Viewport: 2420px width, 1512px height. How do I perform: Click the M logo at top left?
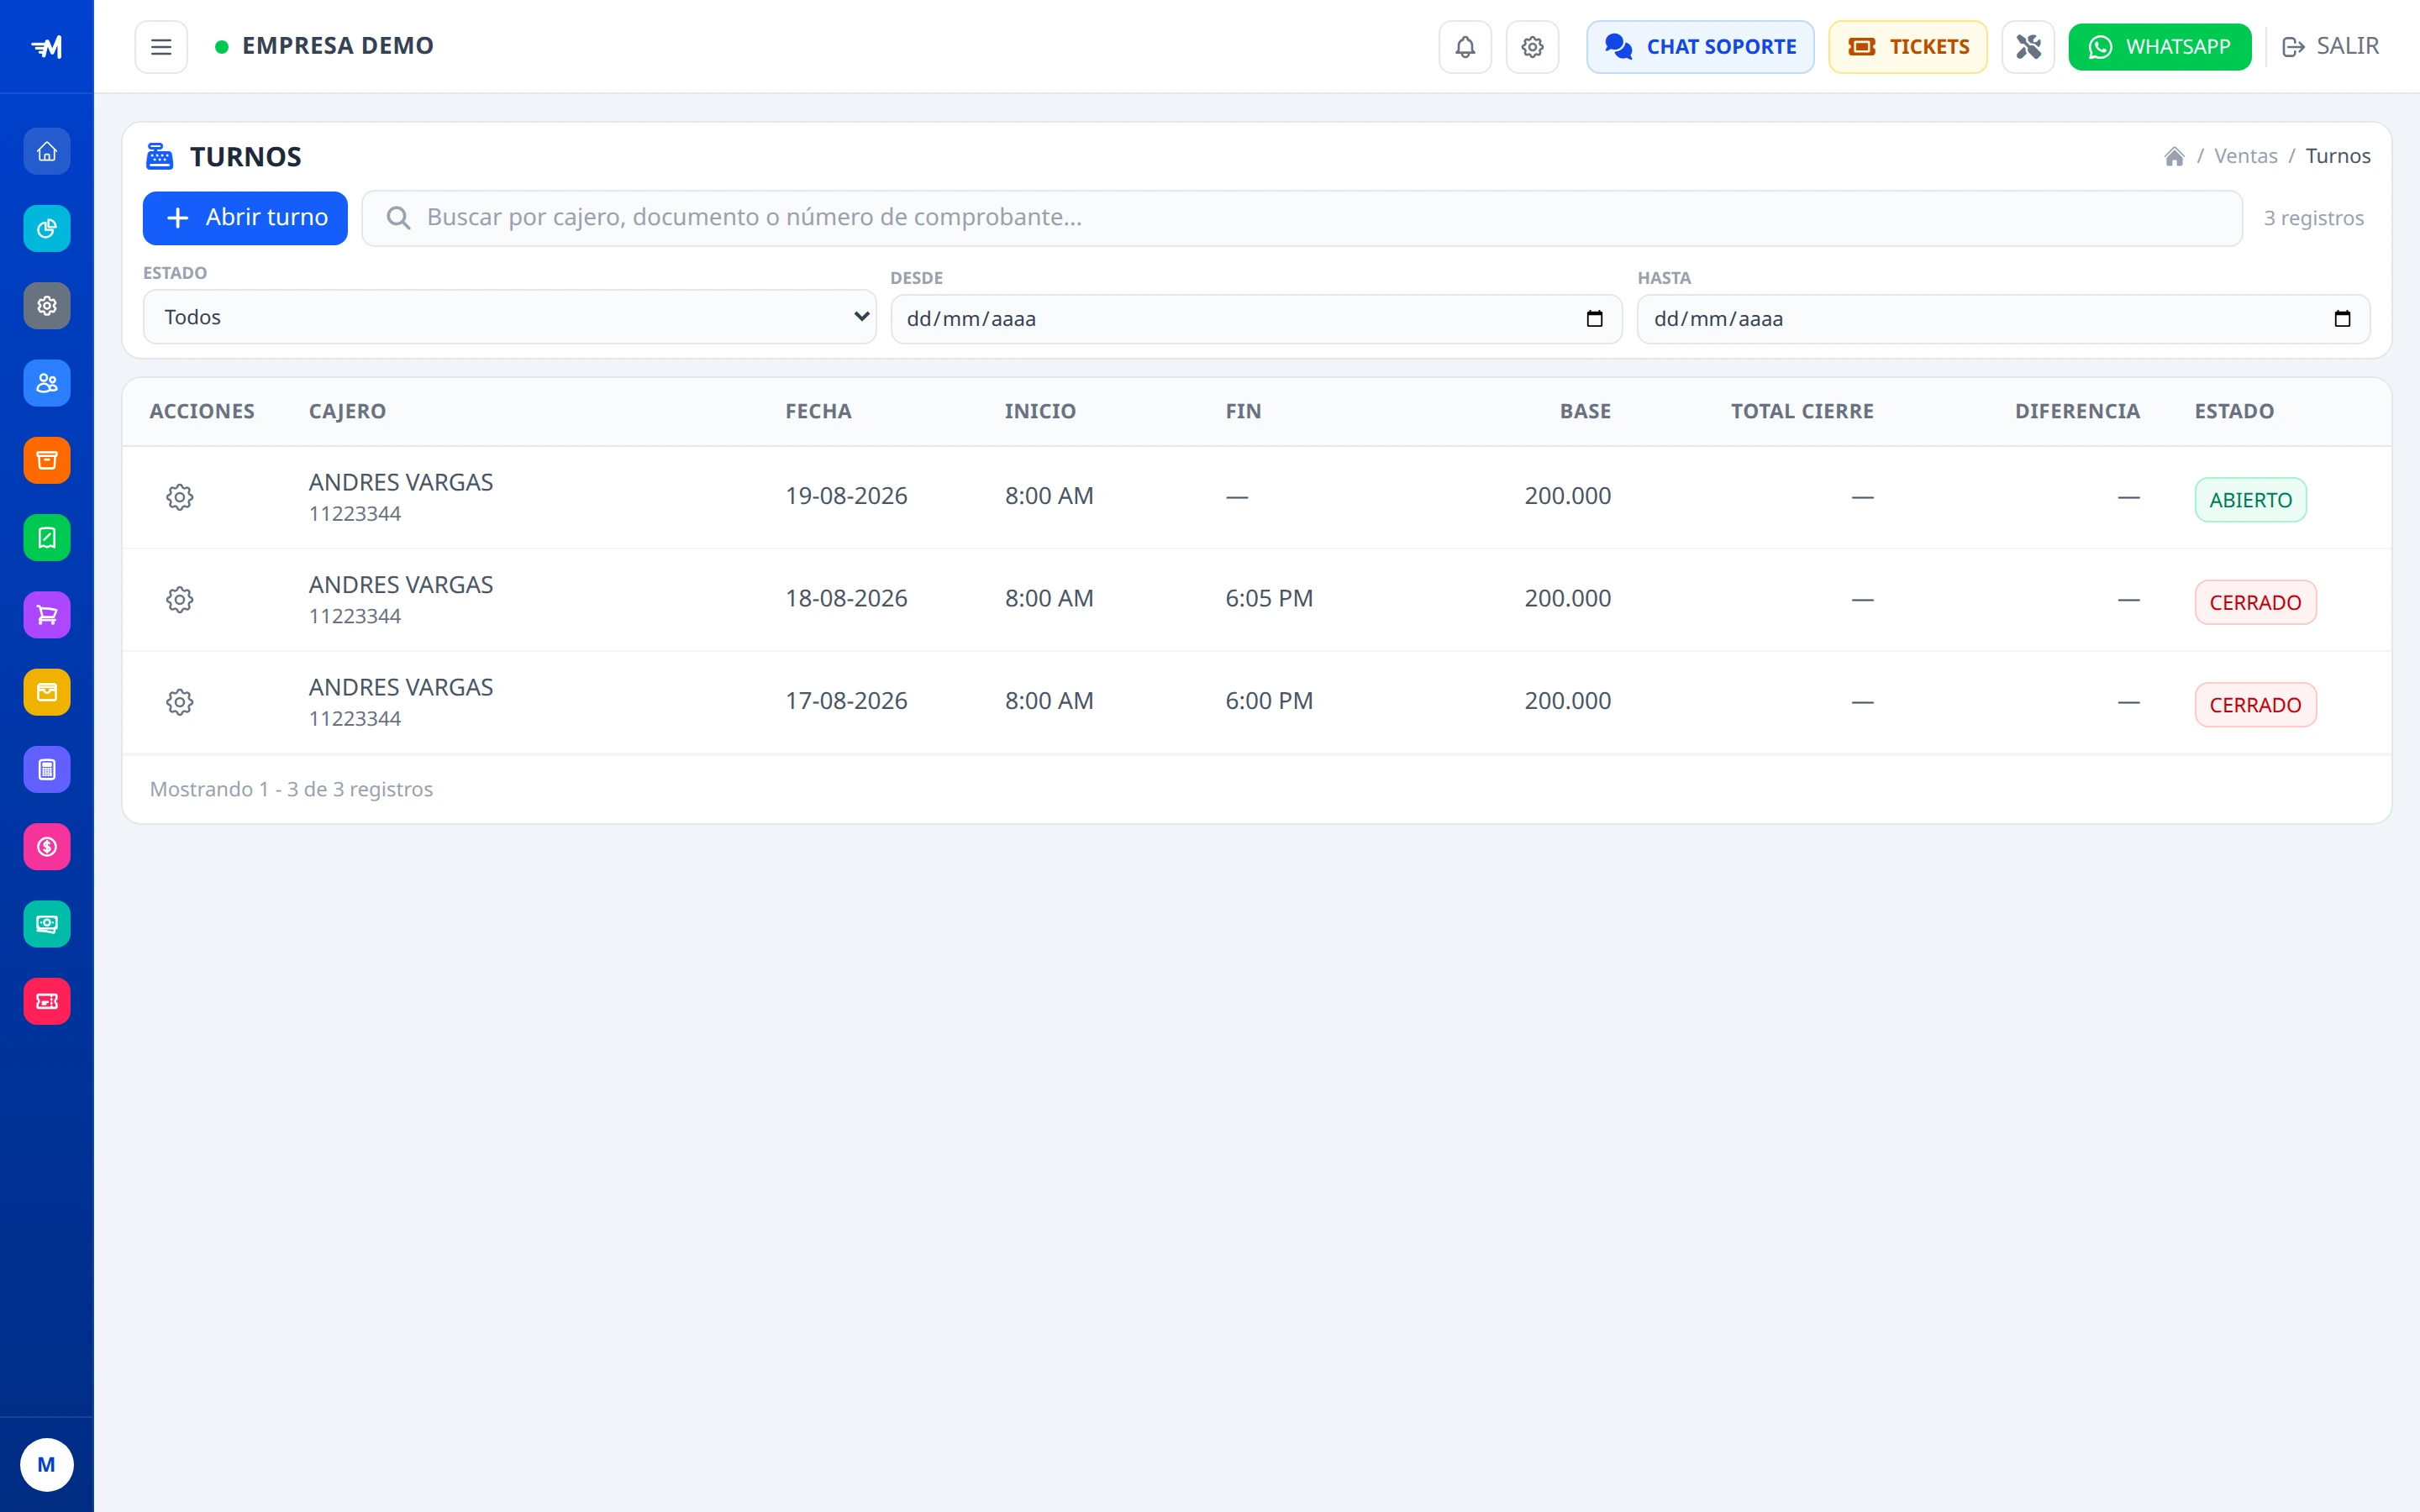[47, 47]
